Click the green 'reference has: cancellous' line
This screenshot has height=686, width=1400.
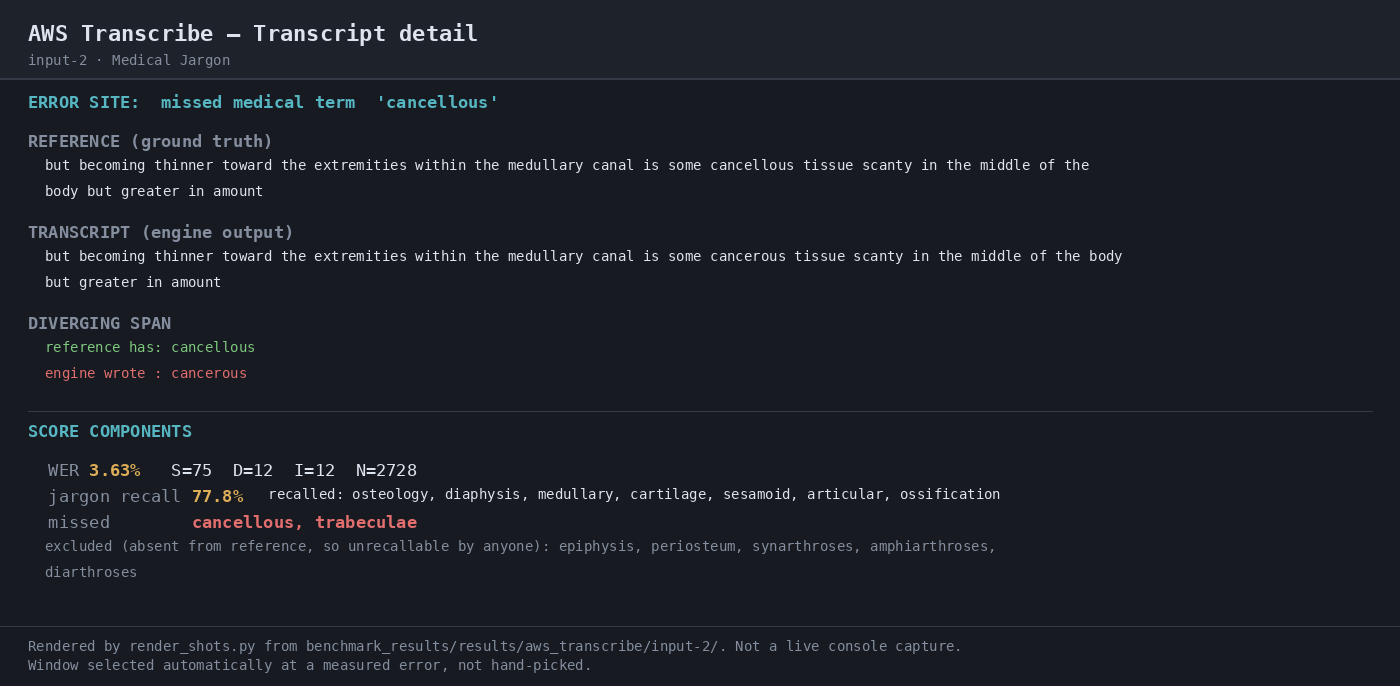[x=150, y=348]
